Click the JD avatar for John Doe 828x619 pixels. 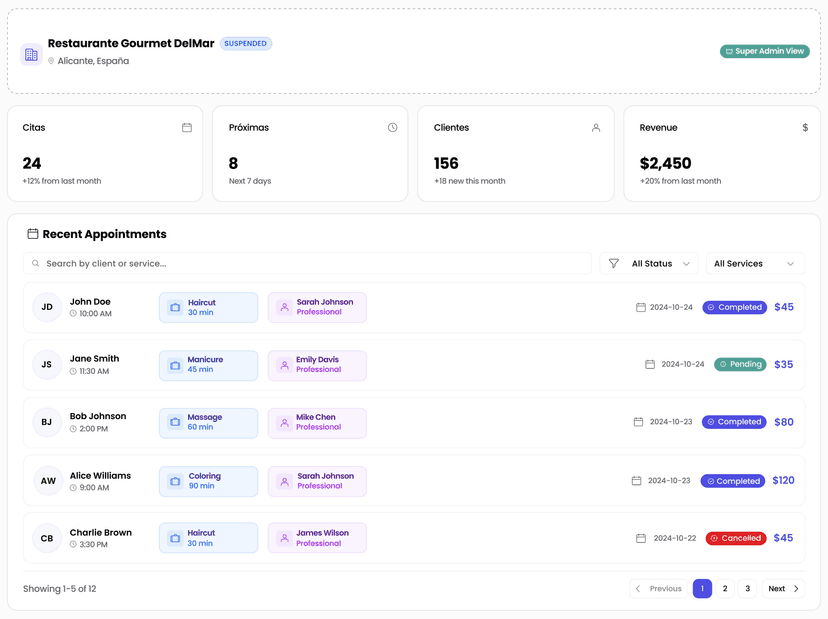pos(47,307)
